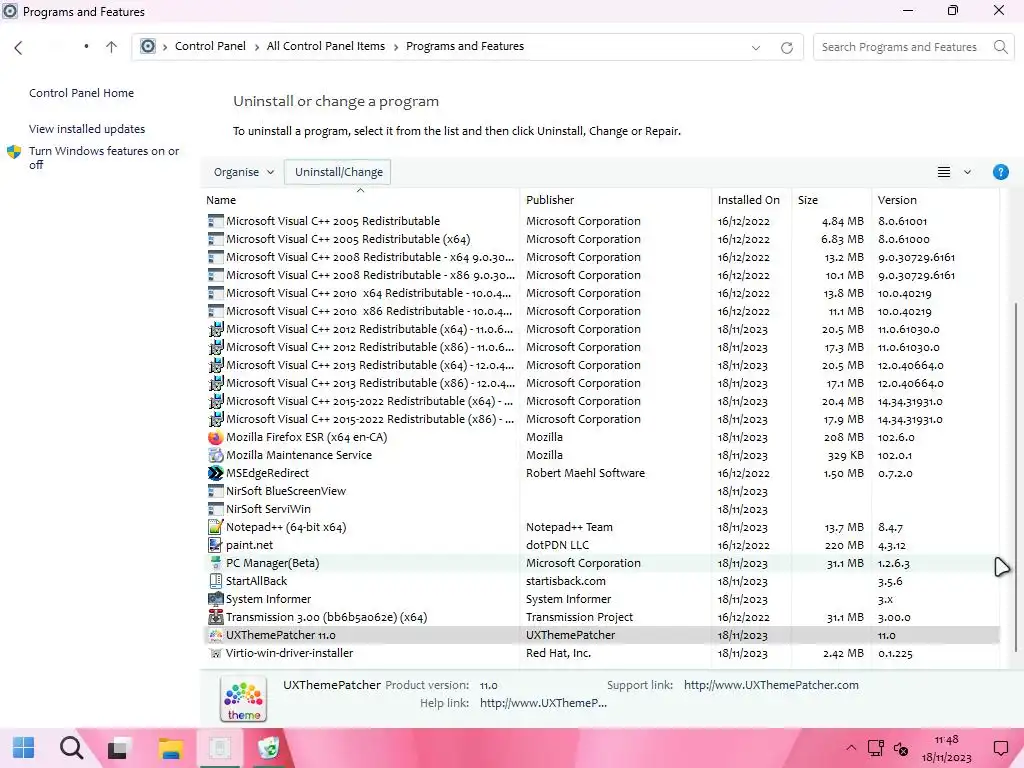Click the UXThemePatcher 11.0 list icon
Viewport: 1024px width, 768px height.
216,635
